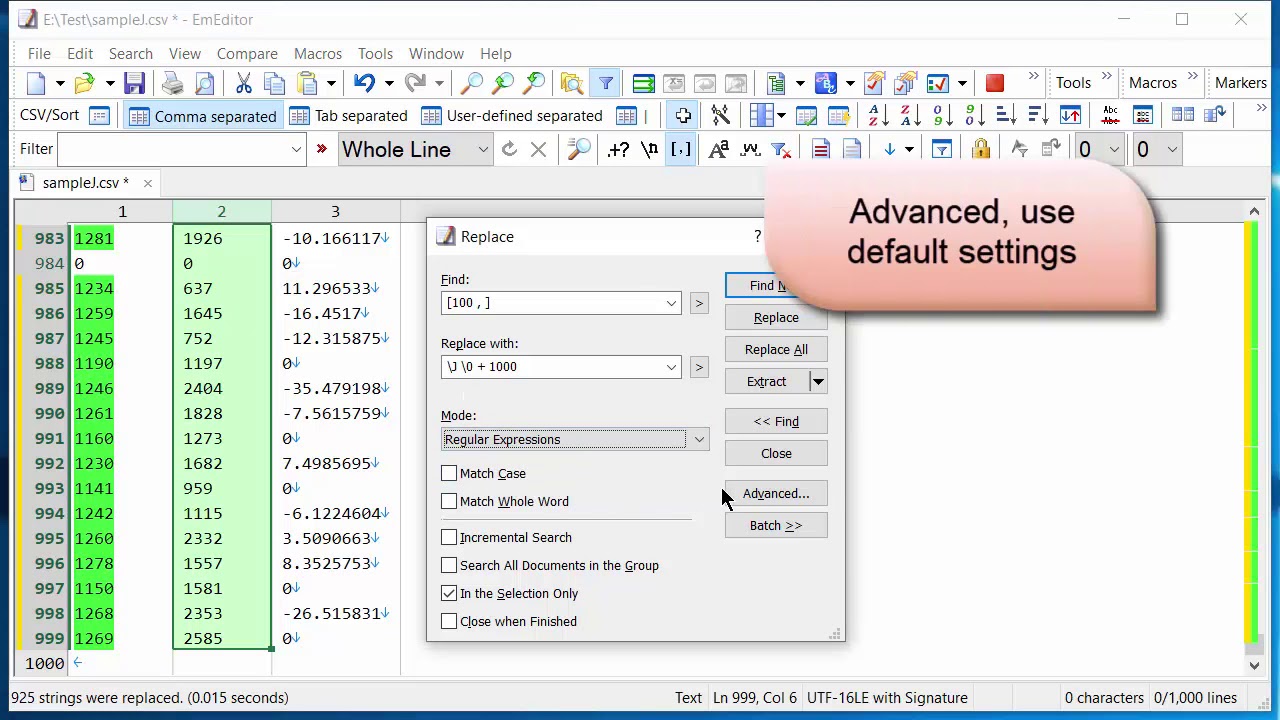Expand the Find field history dropdown
Screen dimensions: 1280x720
671,303
